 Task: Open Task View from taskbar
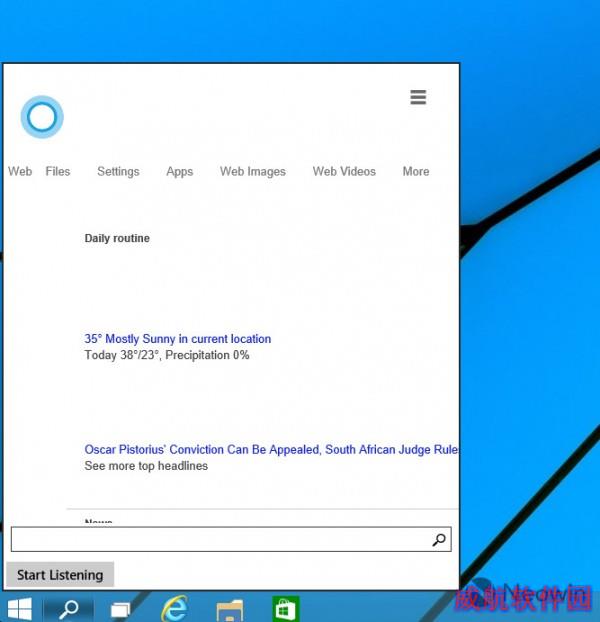[x=121, y=610]
